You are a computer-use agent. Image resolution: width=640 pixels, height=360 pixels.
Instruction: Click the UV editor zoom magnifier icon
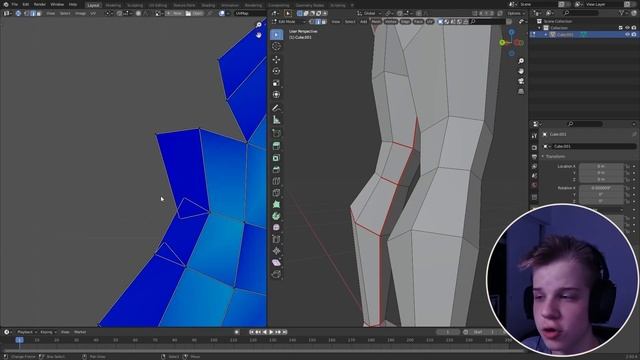259,25
